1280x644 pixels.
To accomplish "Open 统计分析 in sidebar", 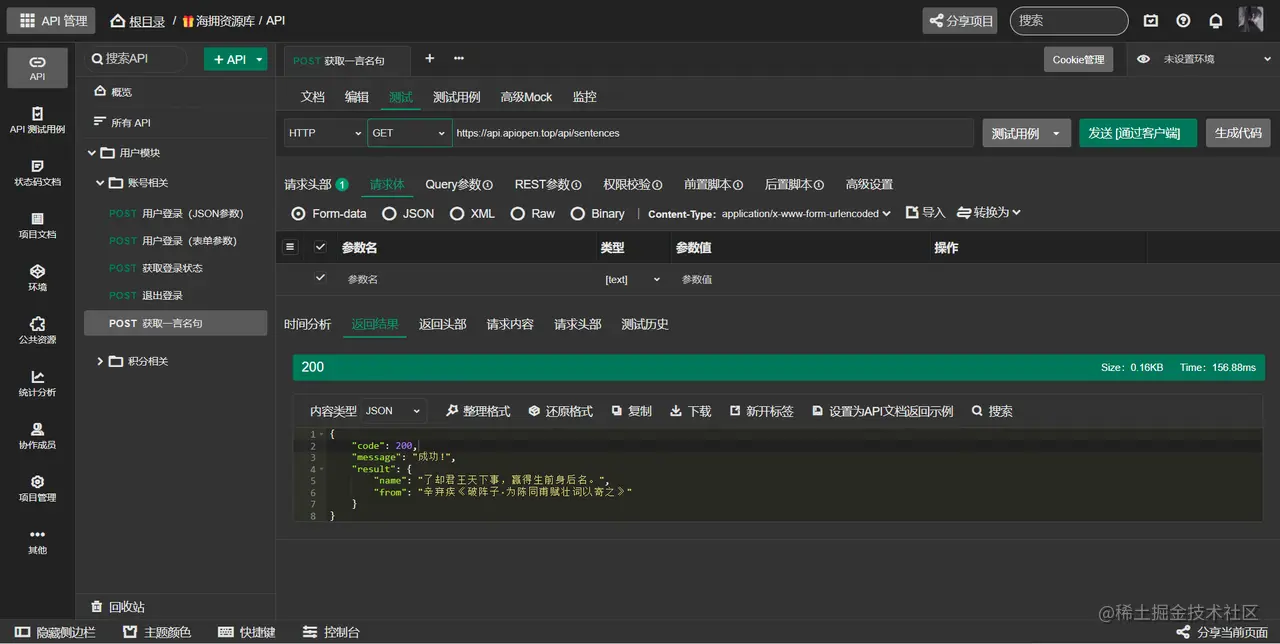I will pos(37,383).
